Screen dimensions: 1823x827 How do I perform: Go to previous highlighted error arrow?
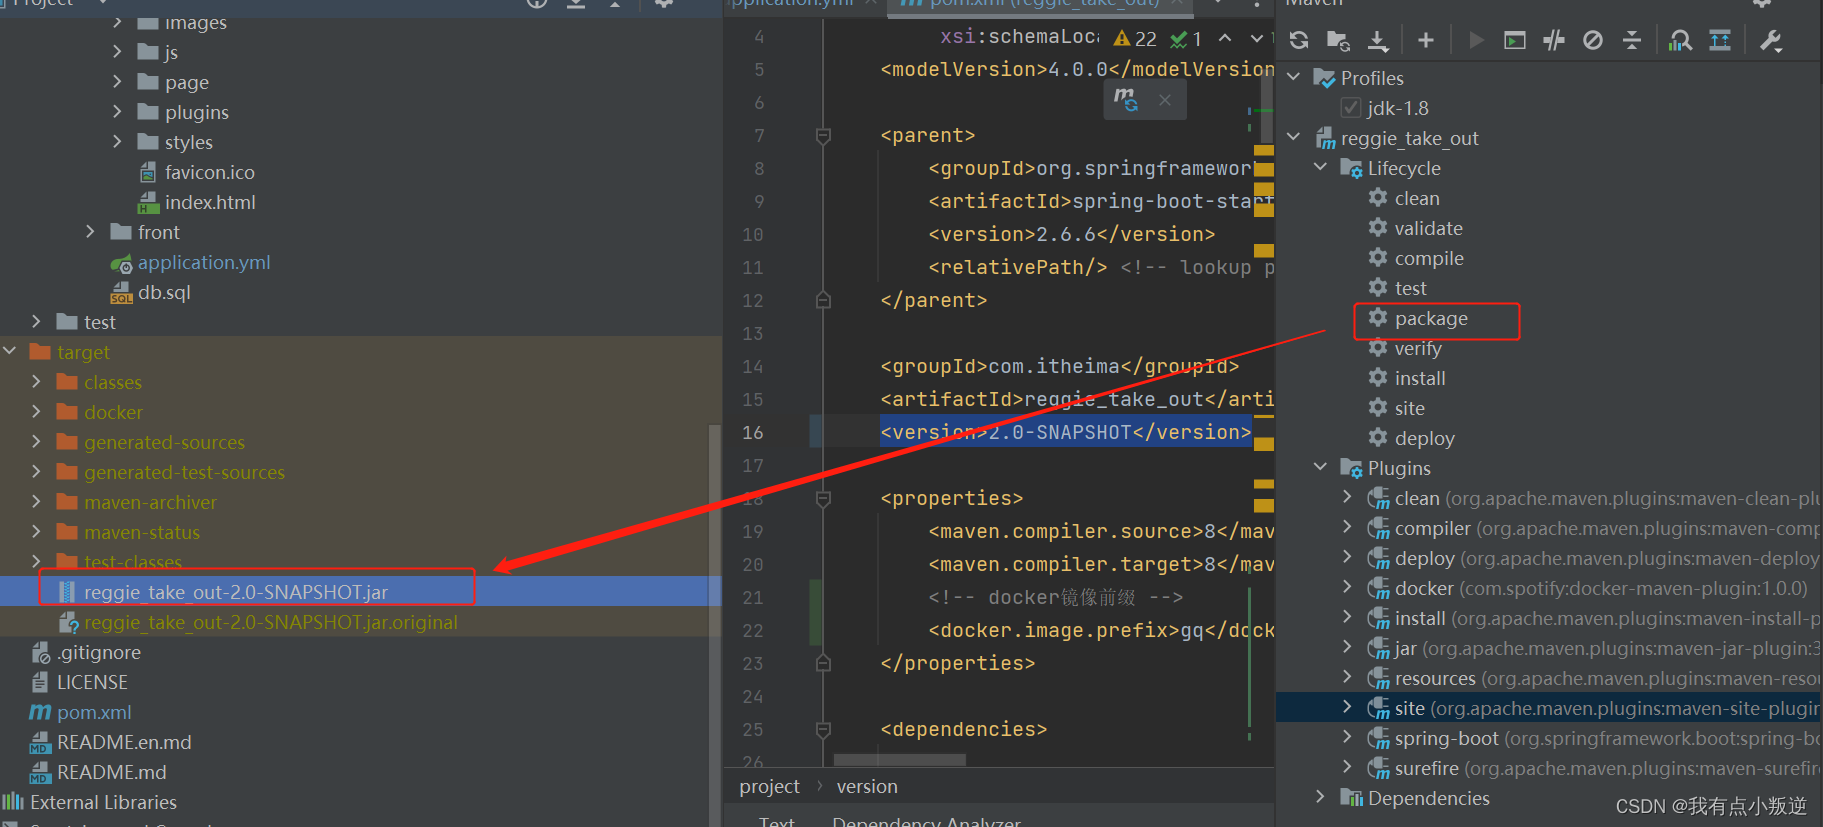pos(1225,38)
